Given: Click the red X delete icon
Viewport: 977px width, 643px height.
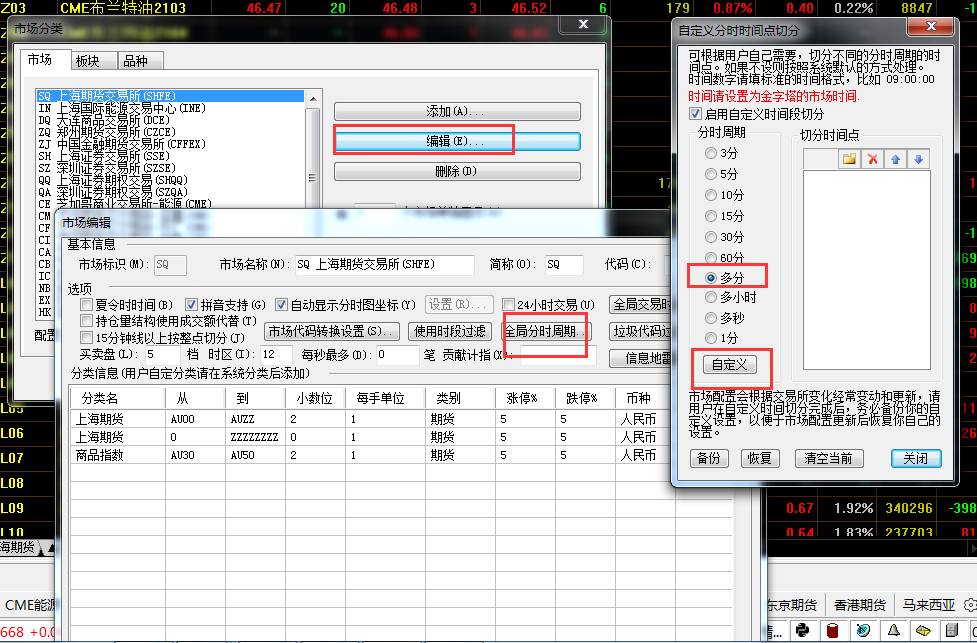Looking at the screenshot, I should (873, 159).
